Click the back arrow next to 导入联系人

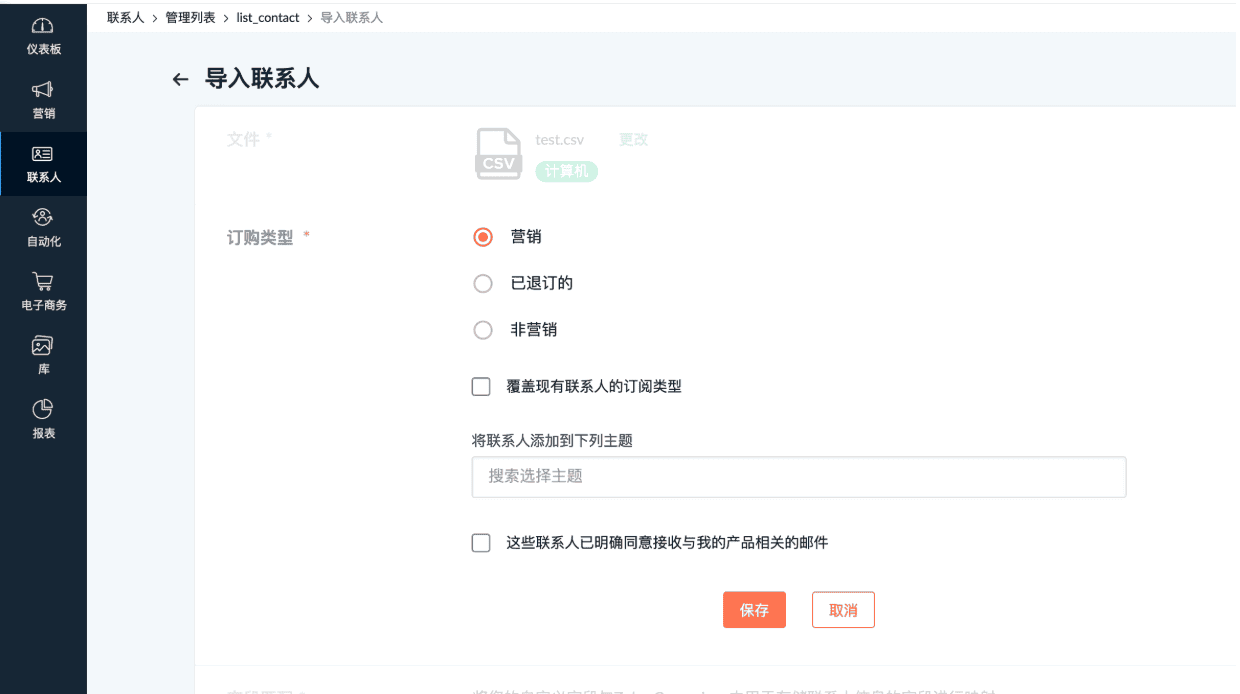point(180,79)
